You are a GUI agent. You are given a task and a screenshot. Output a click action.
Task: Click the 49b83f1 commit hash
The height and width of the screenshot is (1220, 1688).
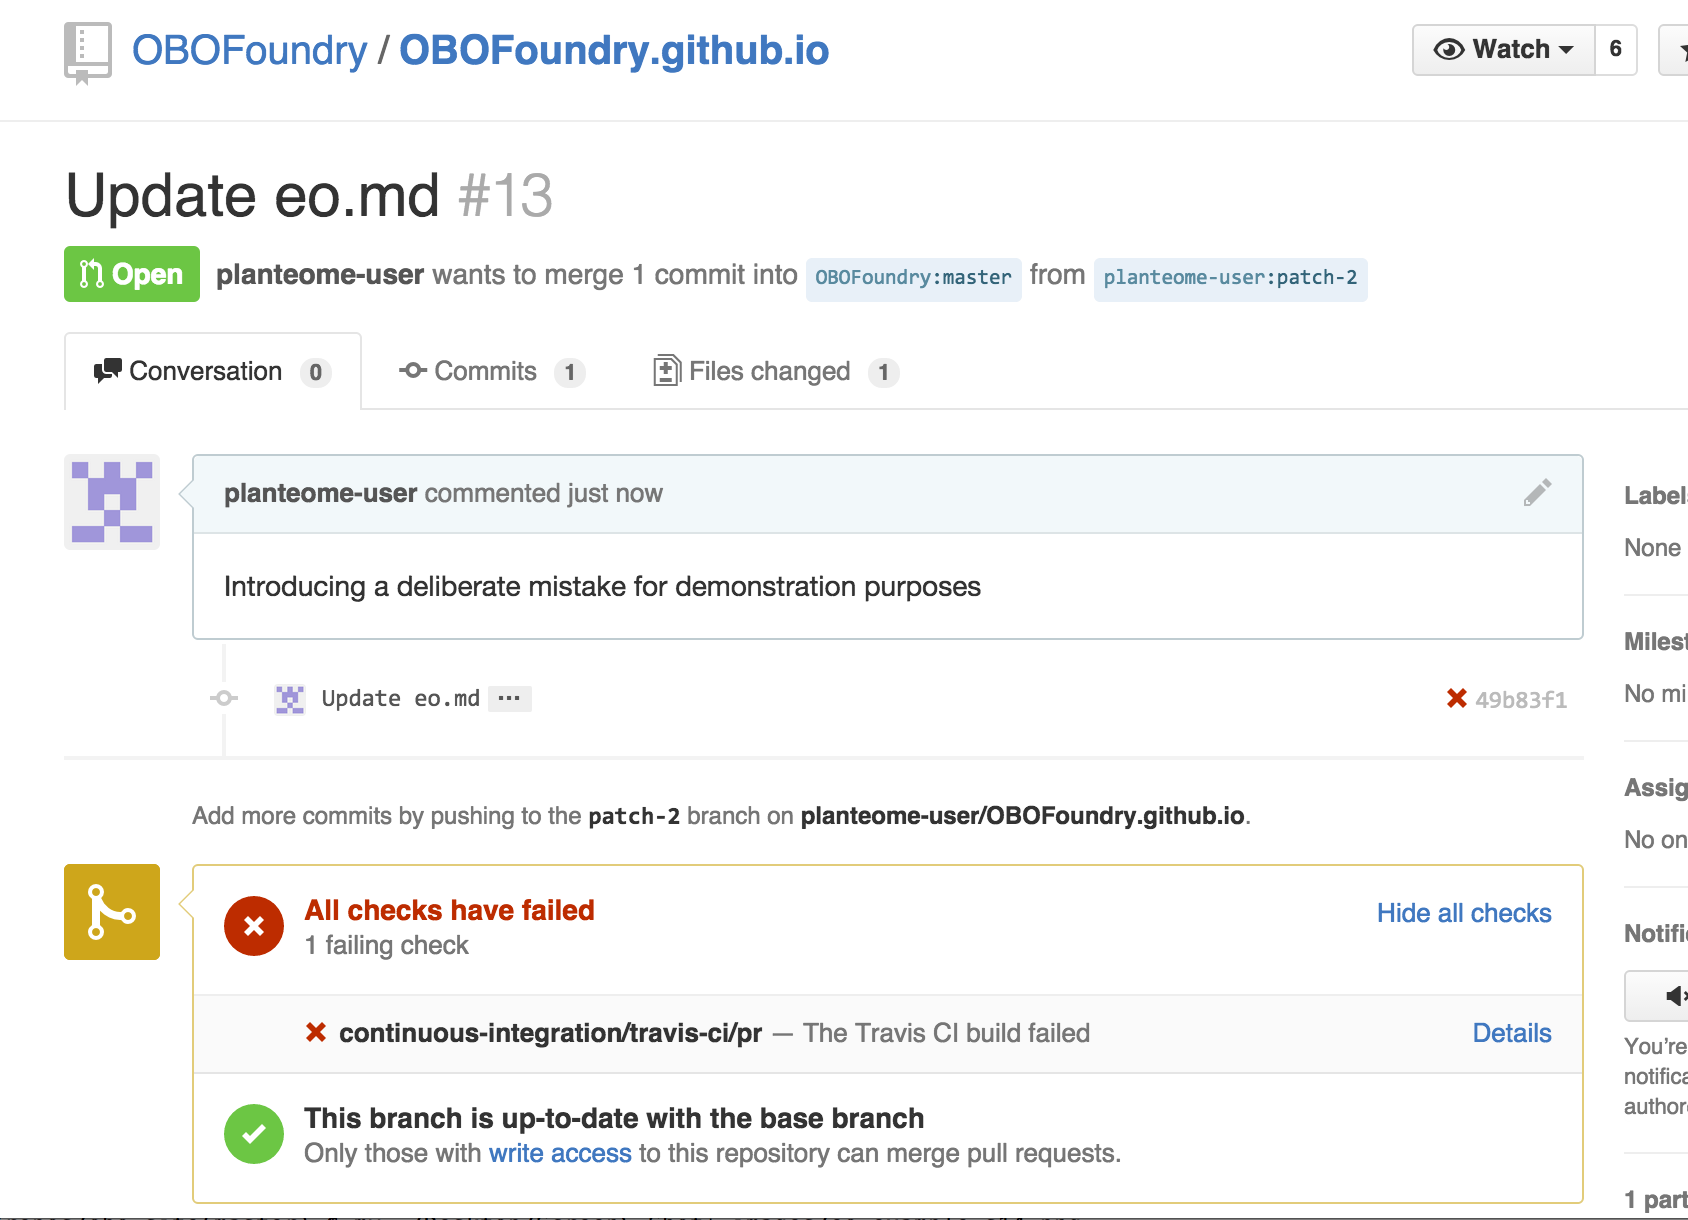[x=1521, y=700]
